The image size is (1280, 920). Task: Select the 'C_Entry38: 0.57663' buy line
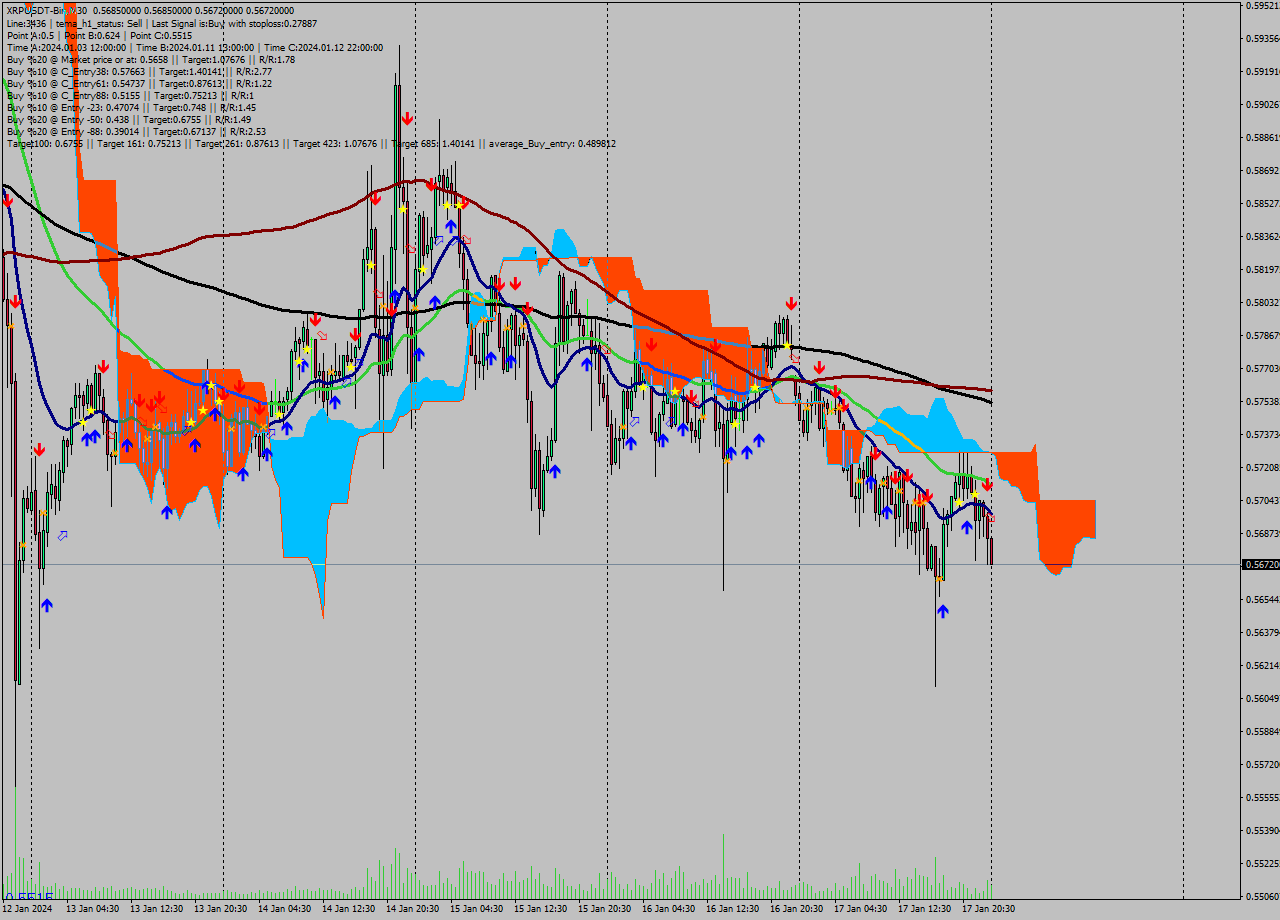click(139, 71)
